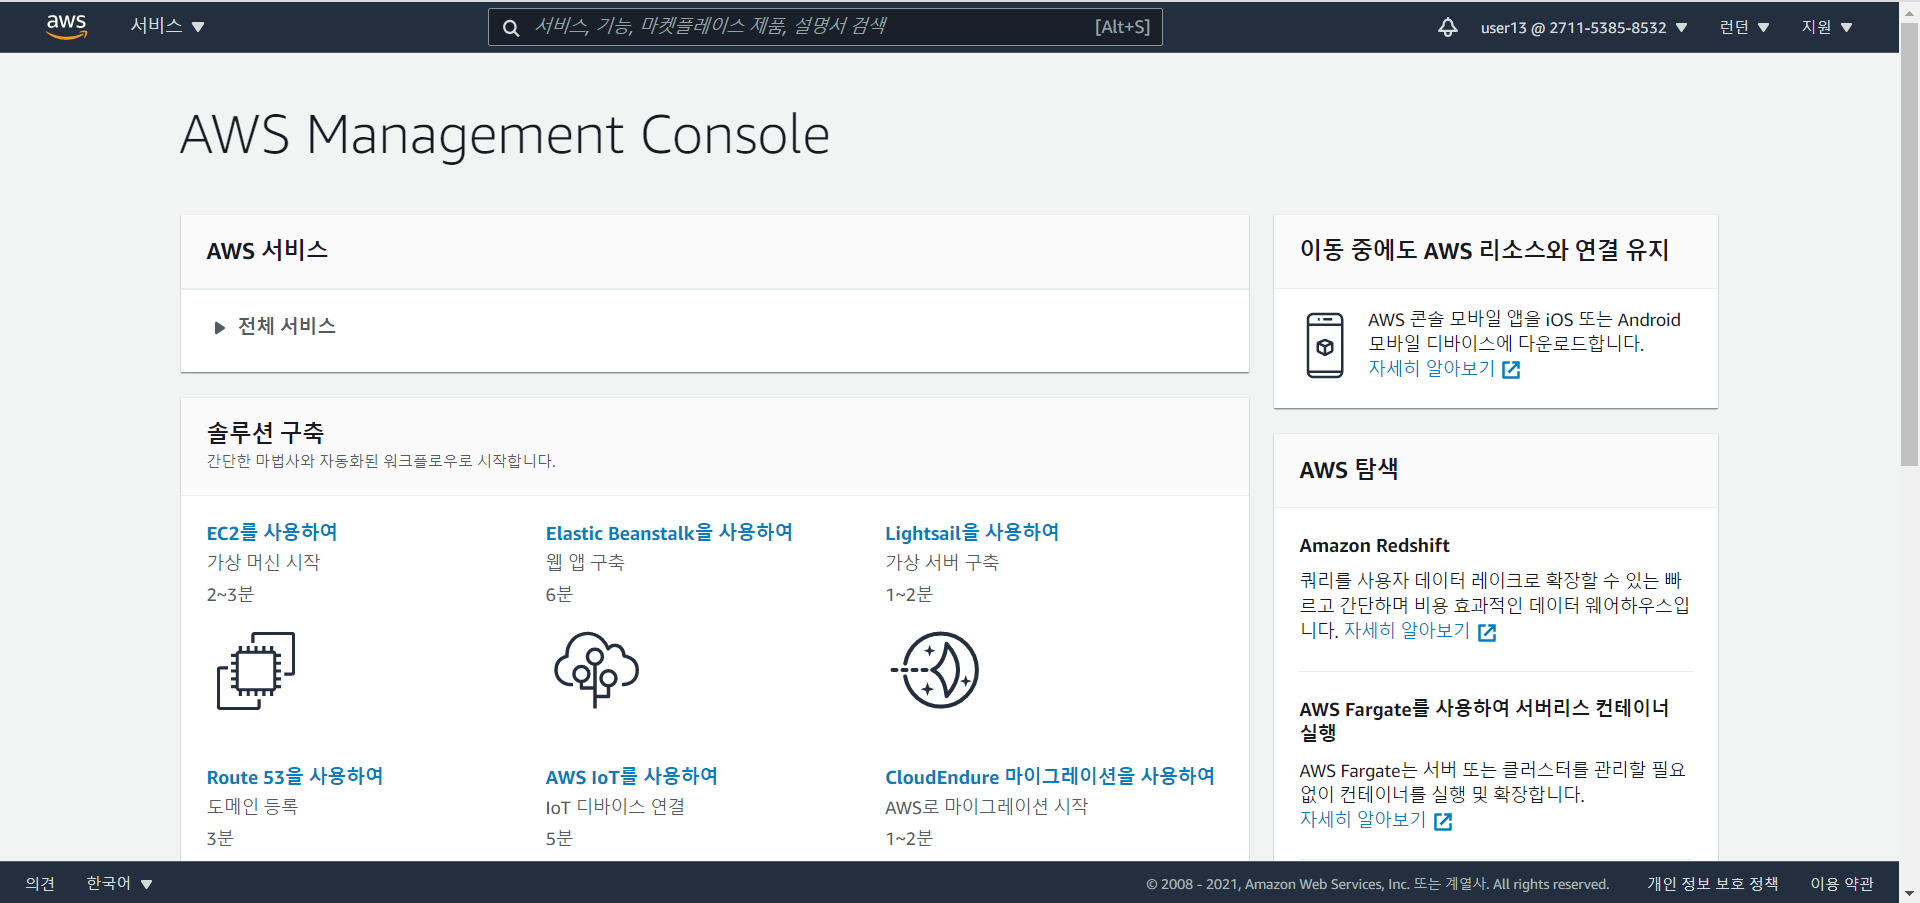Open 이용 약관 footer link
This screenshot has height=903, width=1920.
pos(1842,883)
